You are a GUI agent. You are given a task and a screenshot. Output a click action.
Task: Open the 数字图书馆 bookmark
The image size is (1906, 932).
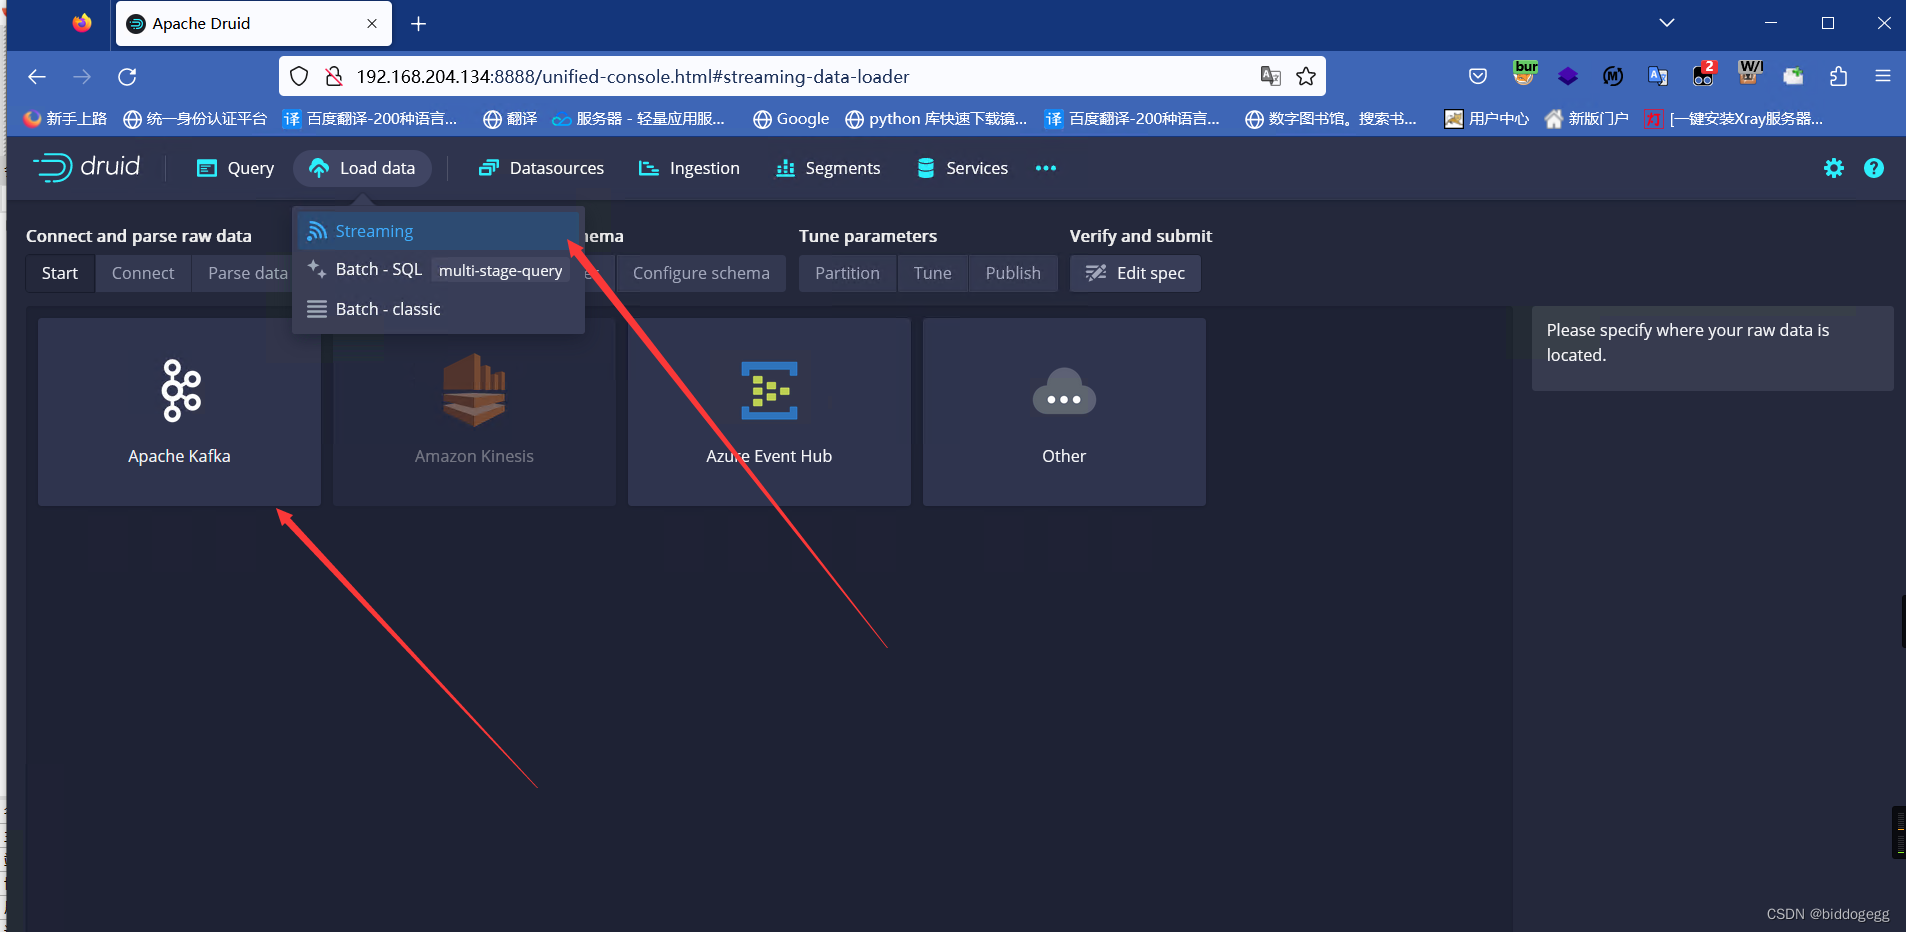coord(1331,119)
